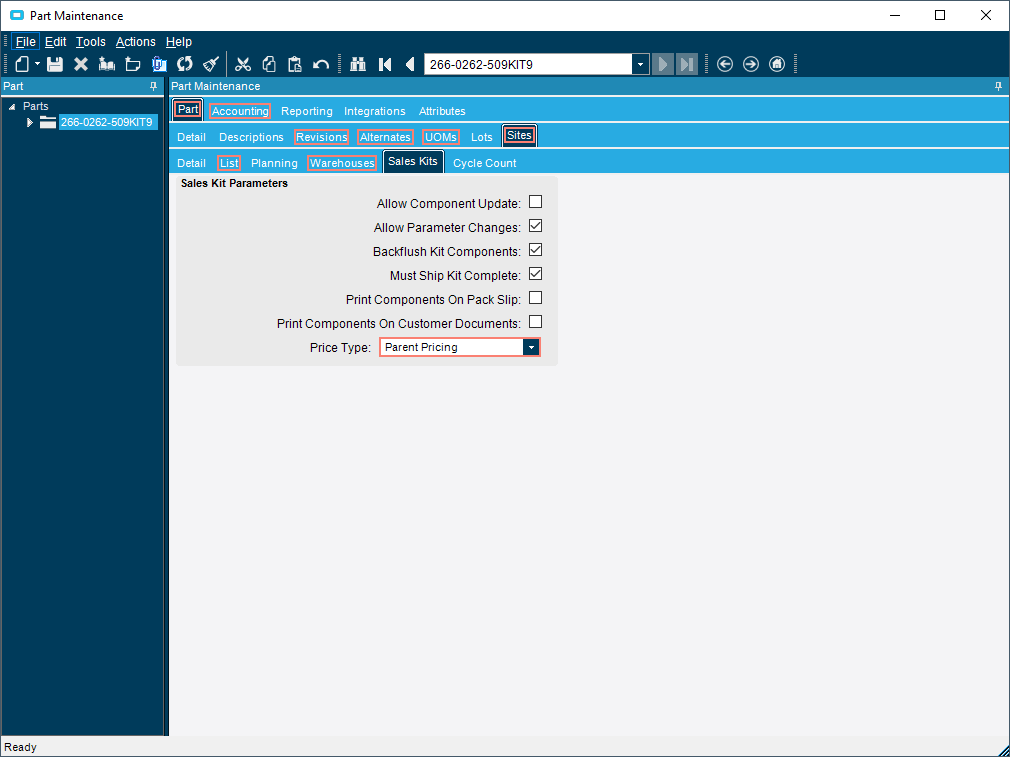Screen dimensions: 1010x757
Task: Open the New icon's dropdown arrow
Action: [x=37, y=64]
